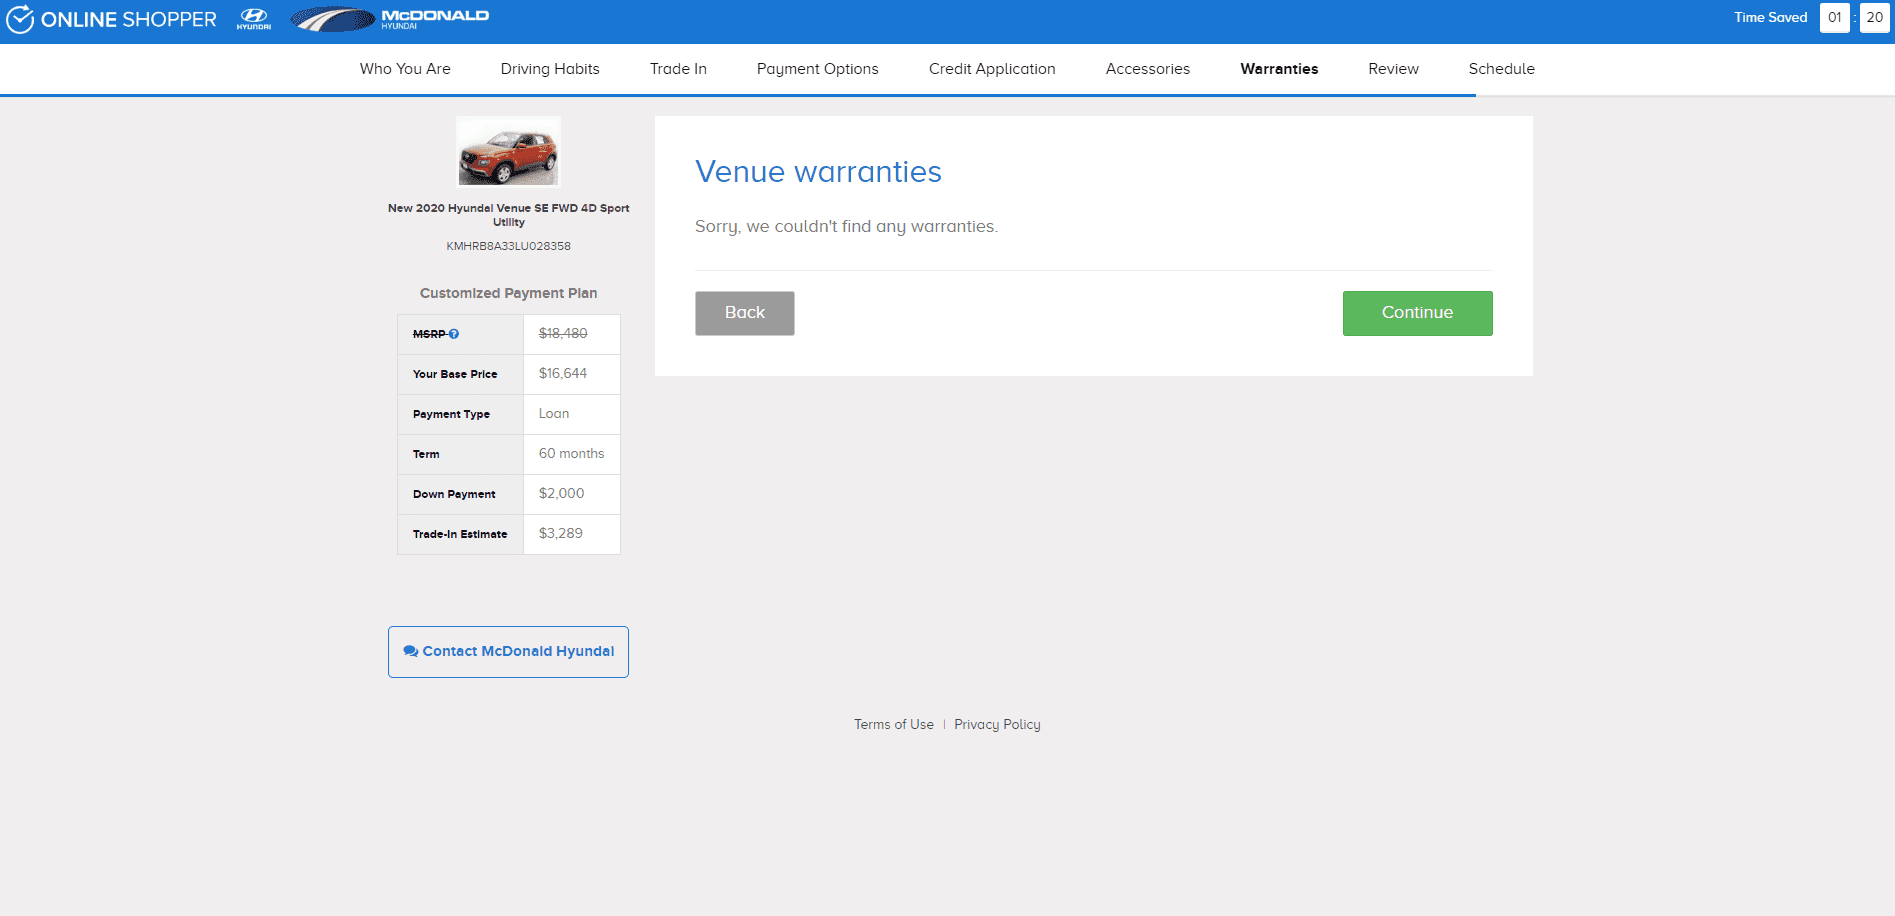This screenshot has height=916, width=1895.
Task: Click the struck-through MSRP value $18,480
Action: click(563, 334)
